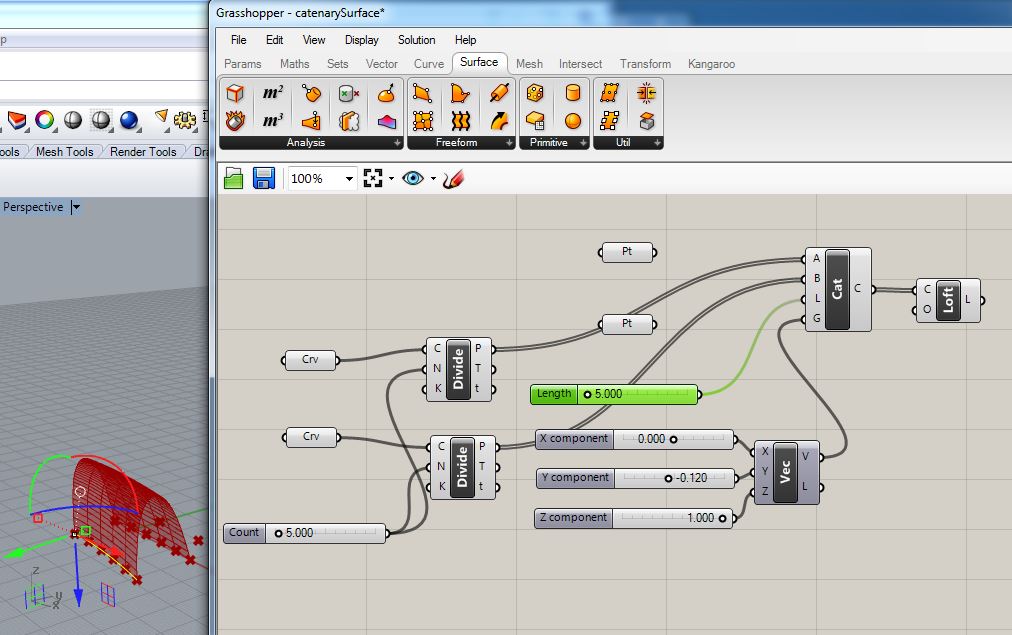This screenshot has height=635, width=1012.
Task: Open a Grasshopper file with the green folder icon
Action: click(x=231, y=178)
